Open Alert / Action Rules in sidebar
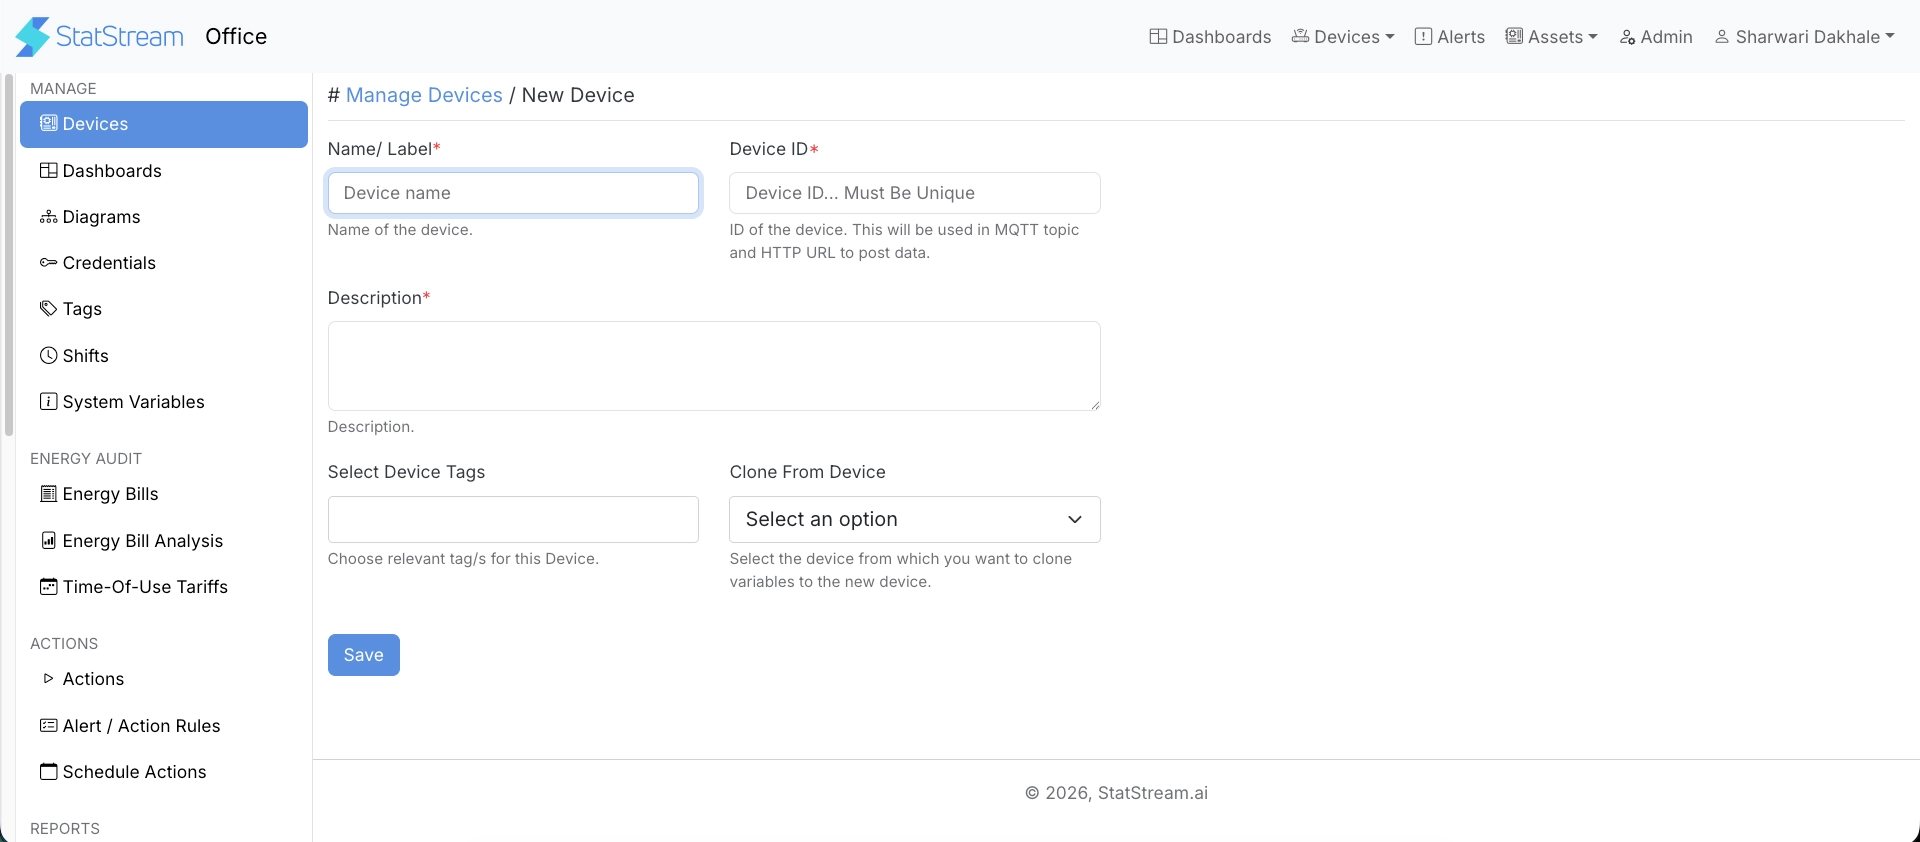 [164, 726]
